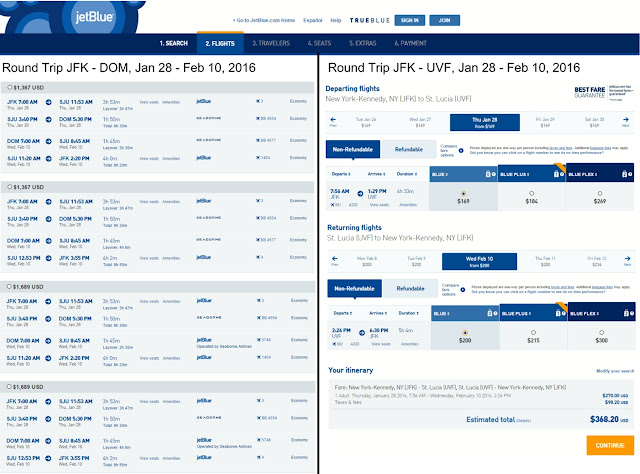
Task: Select the $269 Blue Flex departing fare
Action: (600, 194)
